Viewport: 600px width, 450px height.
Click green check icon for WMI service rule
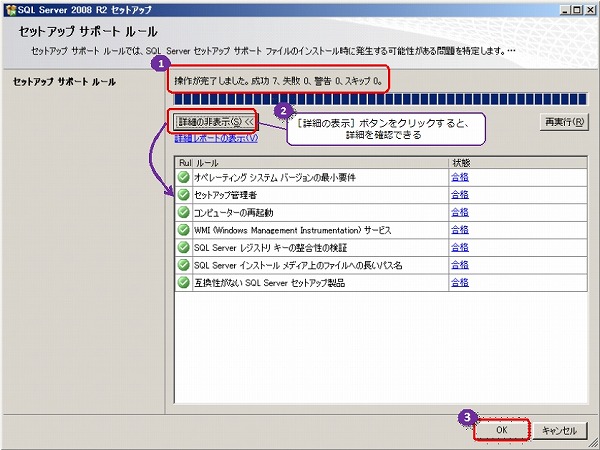184,230
